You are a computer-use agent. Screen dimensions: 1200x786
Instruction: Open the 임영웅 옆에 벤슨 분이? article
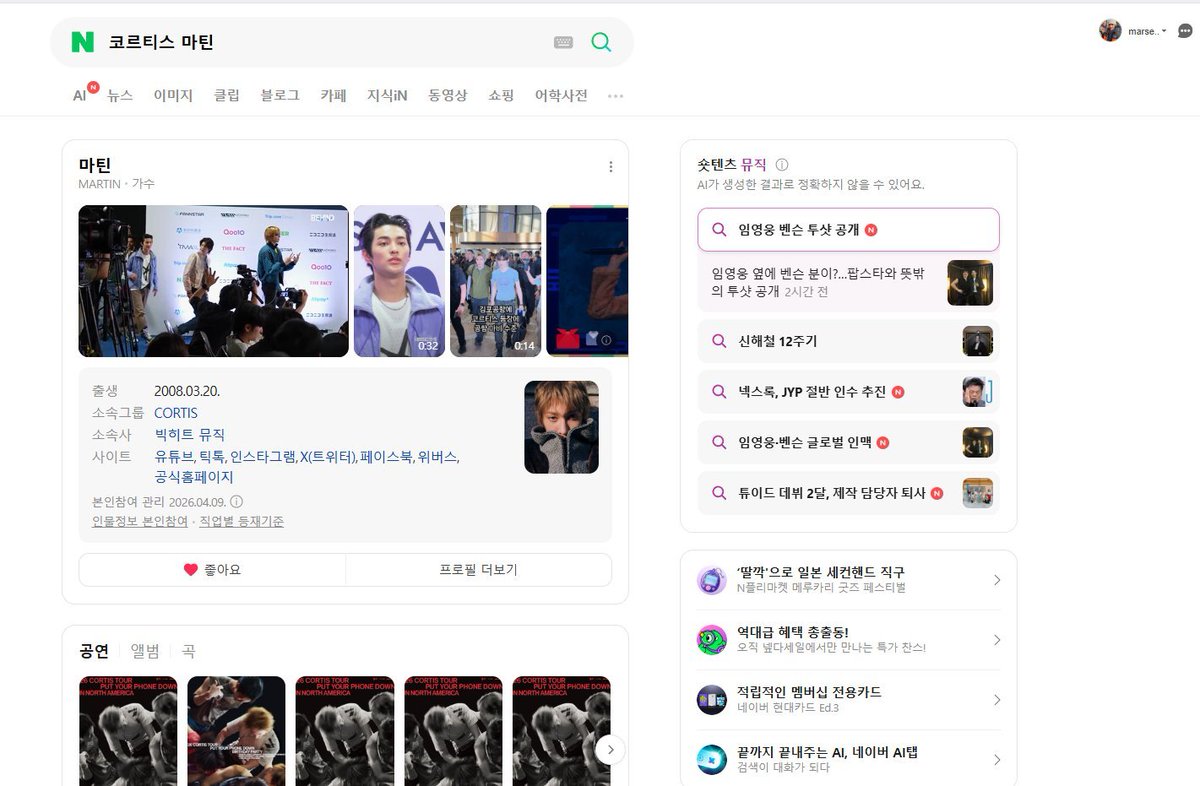coord(848,282)
